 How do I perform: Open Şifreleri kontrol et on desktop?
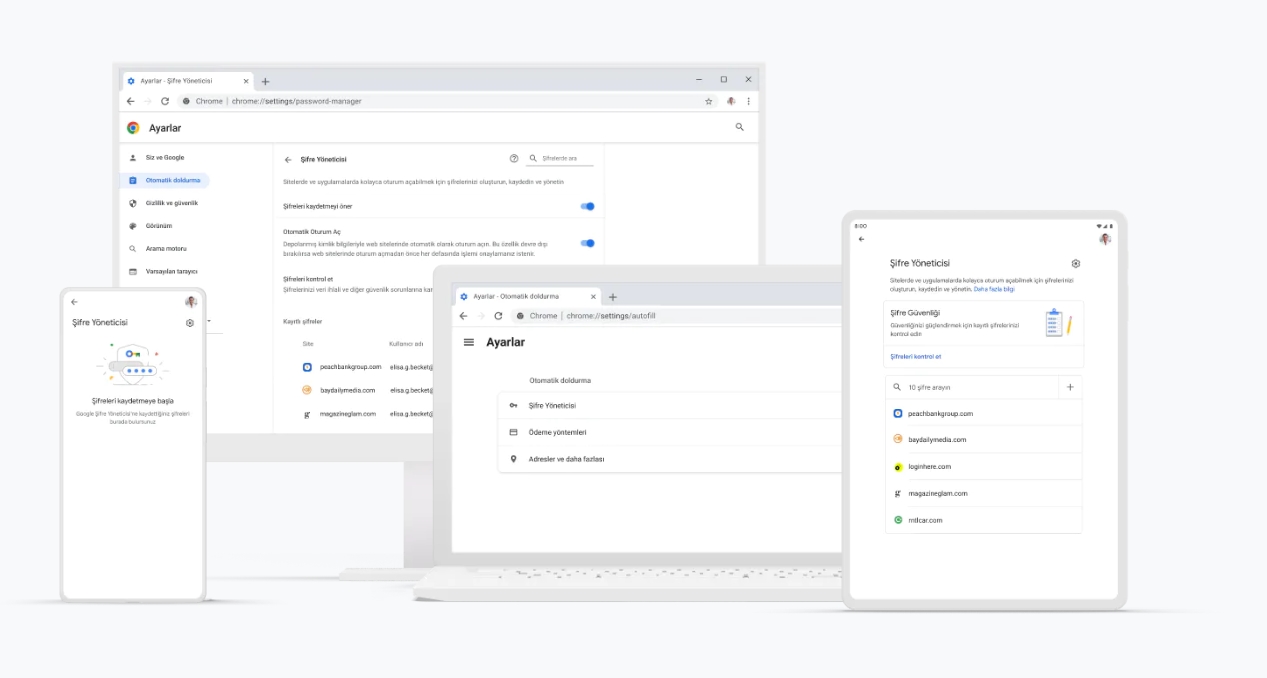pos(308,279)
